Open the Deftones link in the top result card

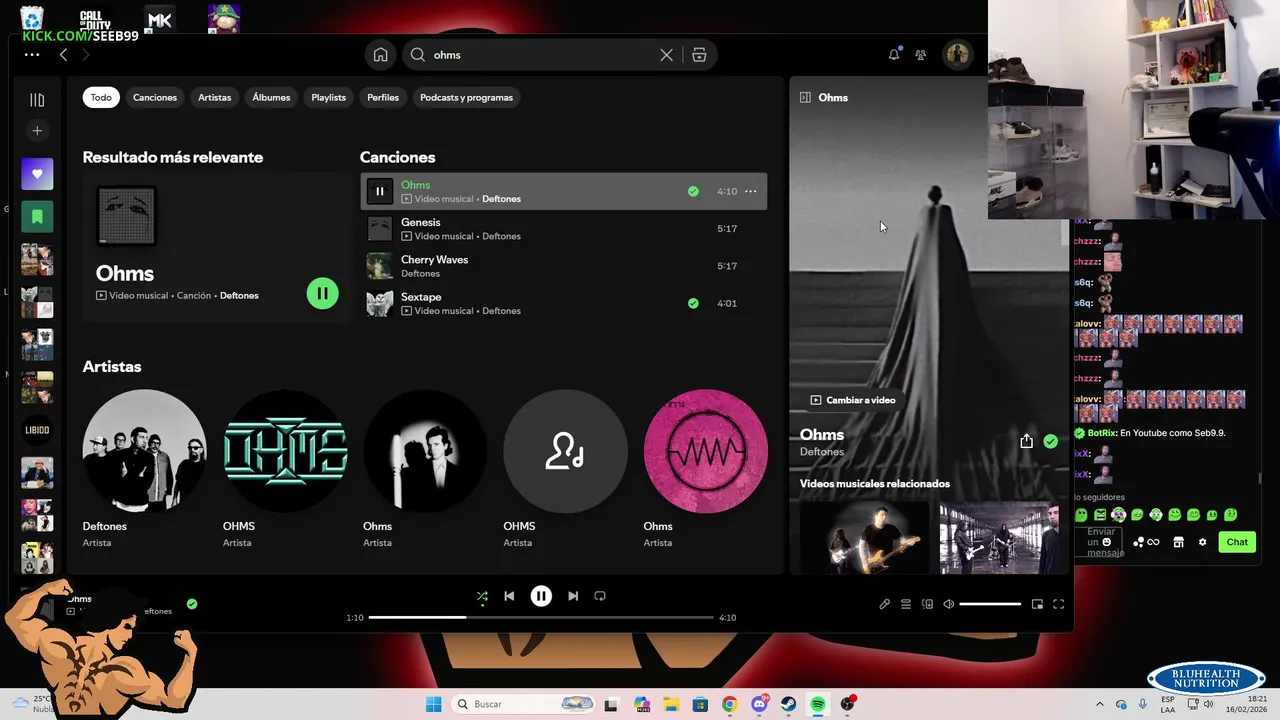coord(239,296)
